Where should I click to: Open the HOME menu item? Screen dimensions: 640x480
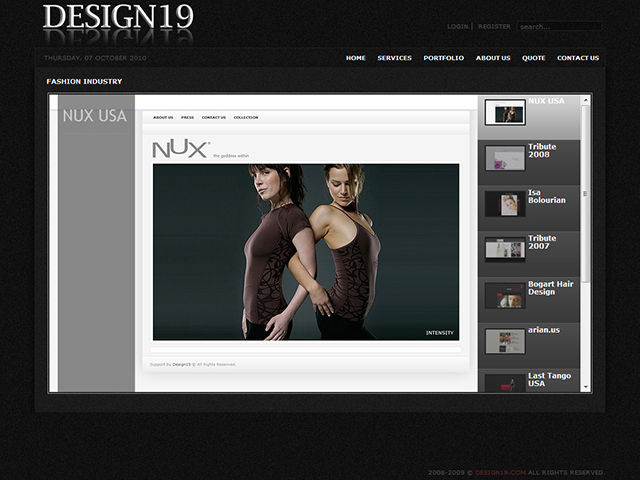pos(356,58)
